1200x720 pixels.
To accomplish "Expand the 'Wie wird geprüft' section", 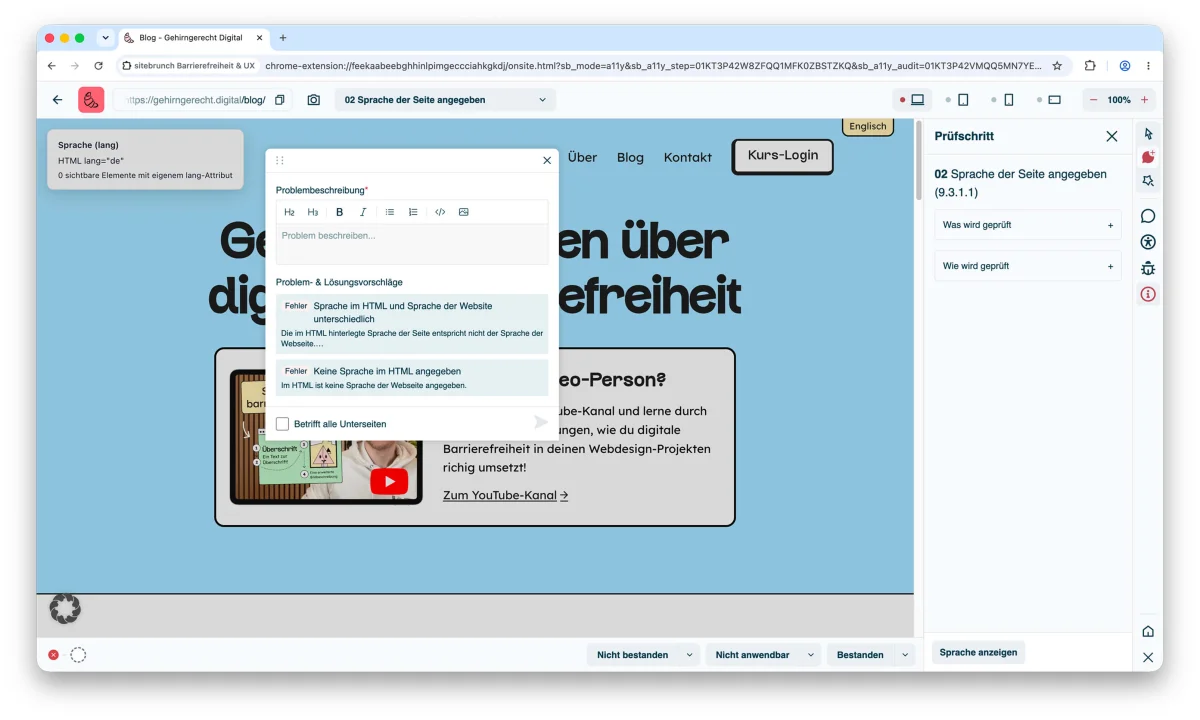I will point(1028,266).
